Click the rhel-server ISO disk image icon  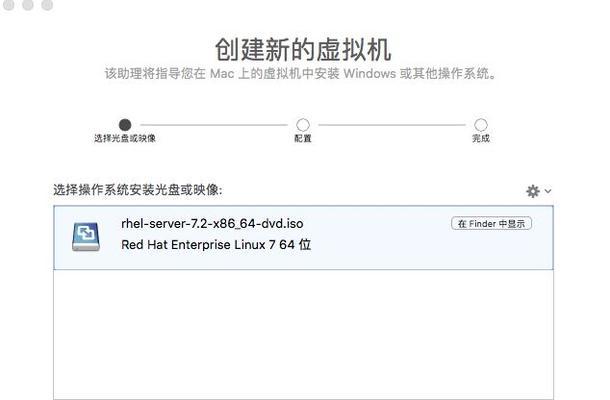[86, 237]
